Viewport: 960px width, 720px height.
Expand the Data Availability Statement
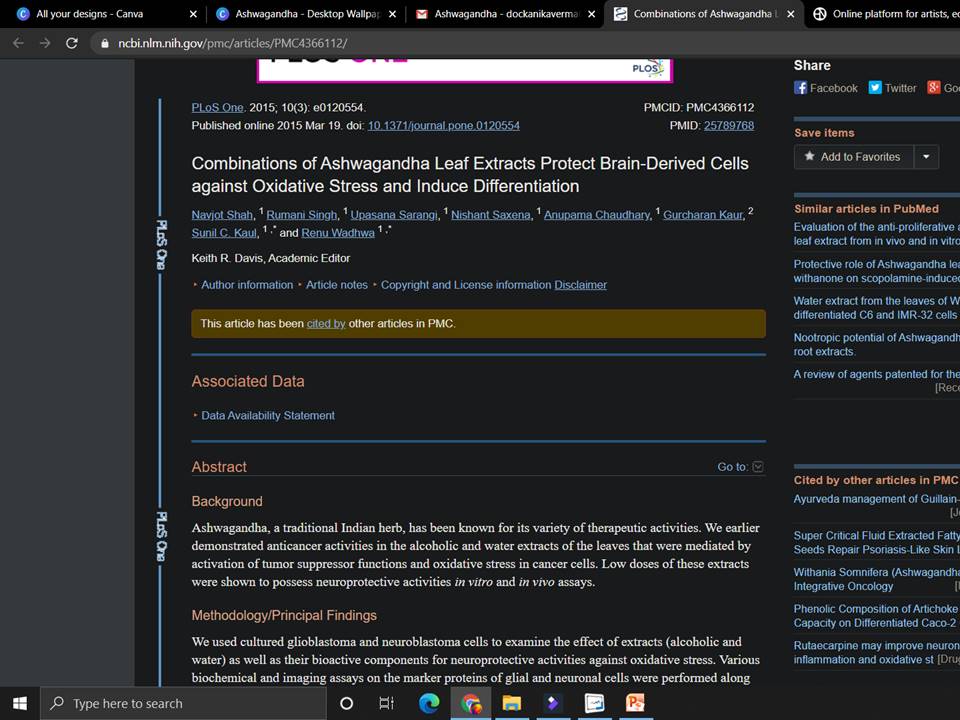267,415
